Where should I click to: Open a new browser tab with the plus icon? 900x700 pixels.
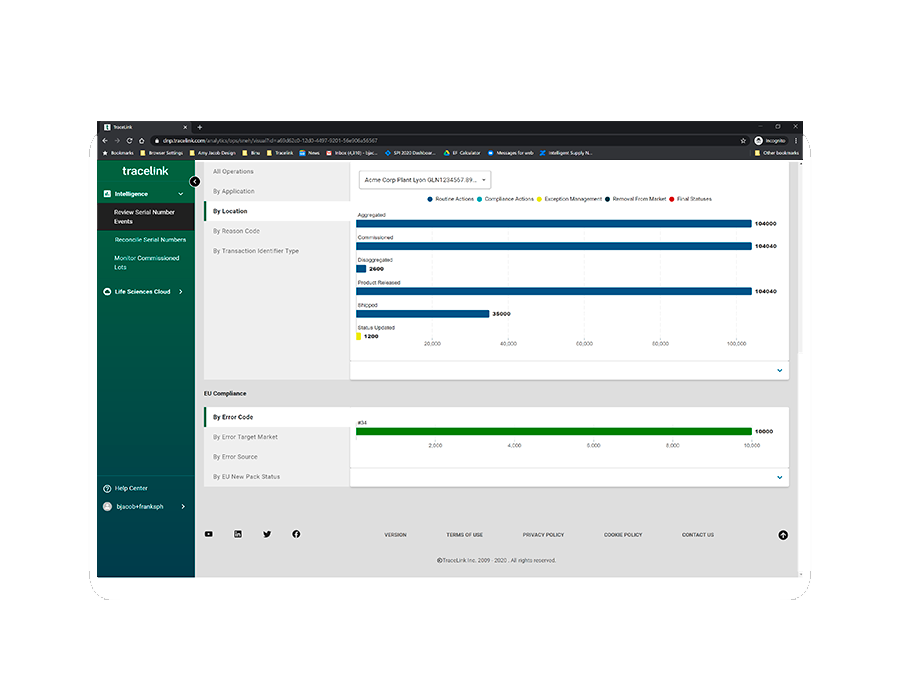point(200,127)
